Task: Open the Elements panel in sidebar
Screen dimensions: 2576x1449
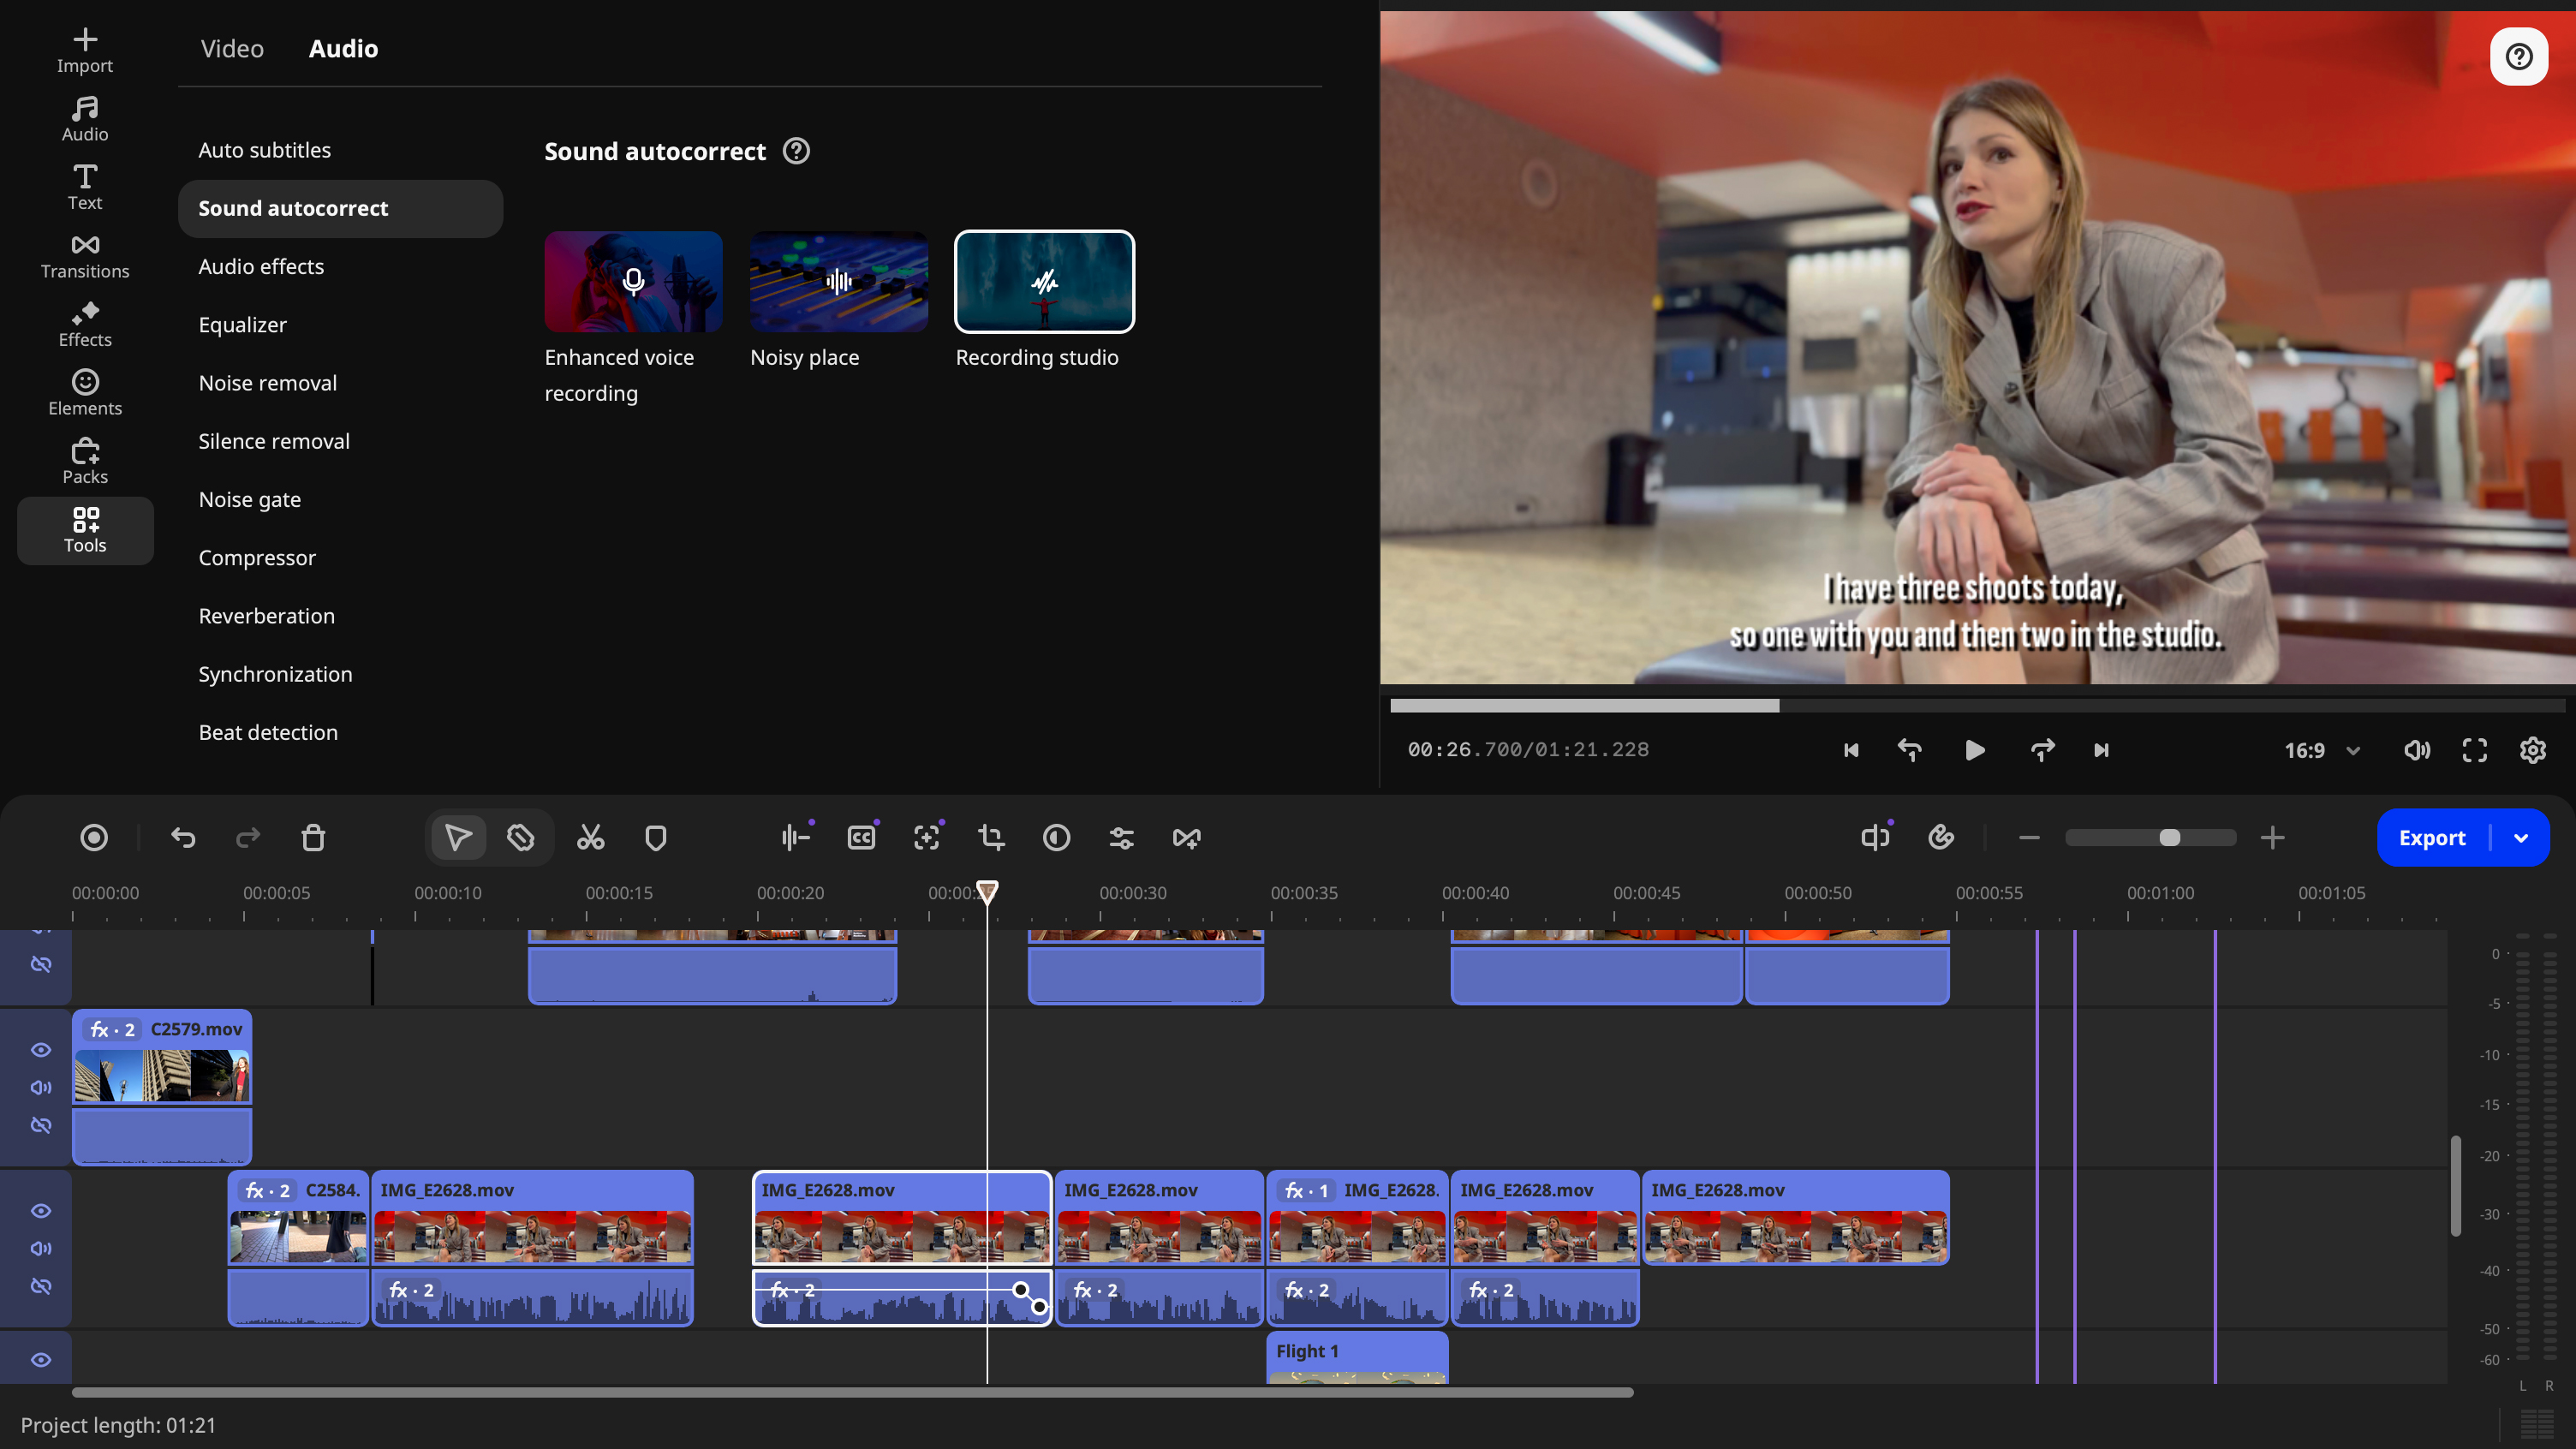Action: (x=85, y=393)
